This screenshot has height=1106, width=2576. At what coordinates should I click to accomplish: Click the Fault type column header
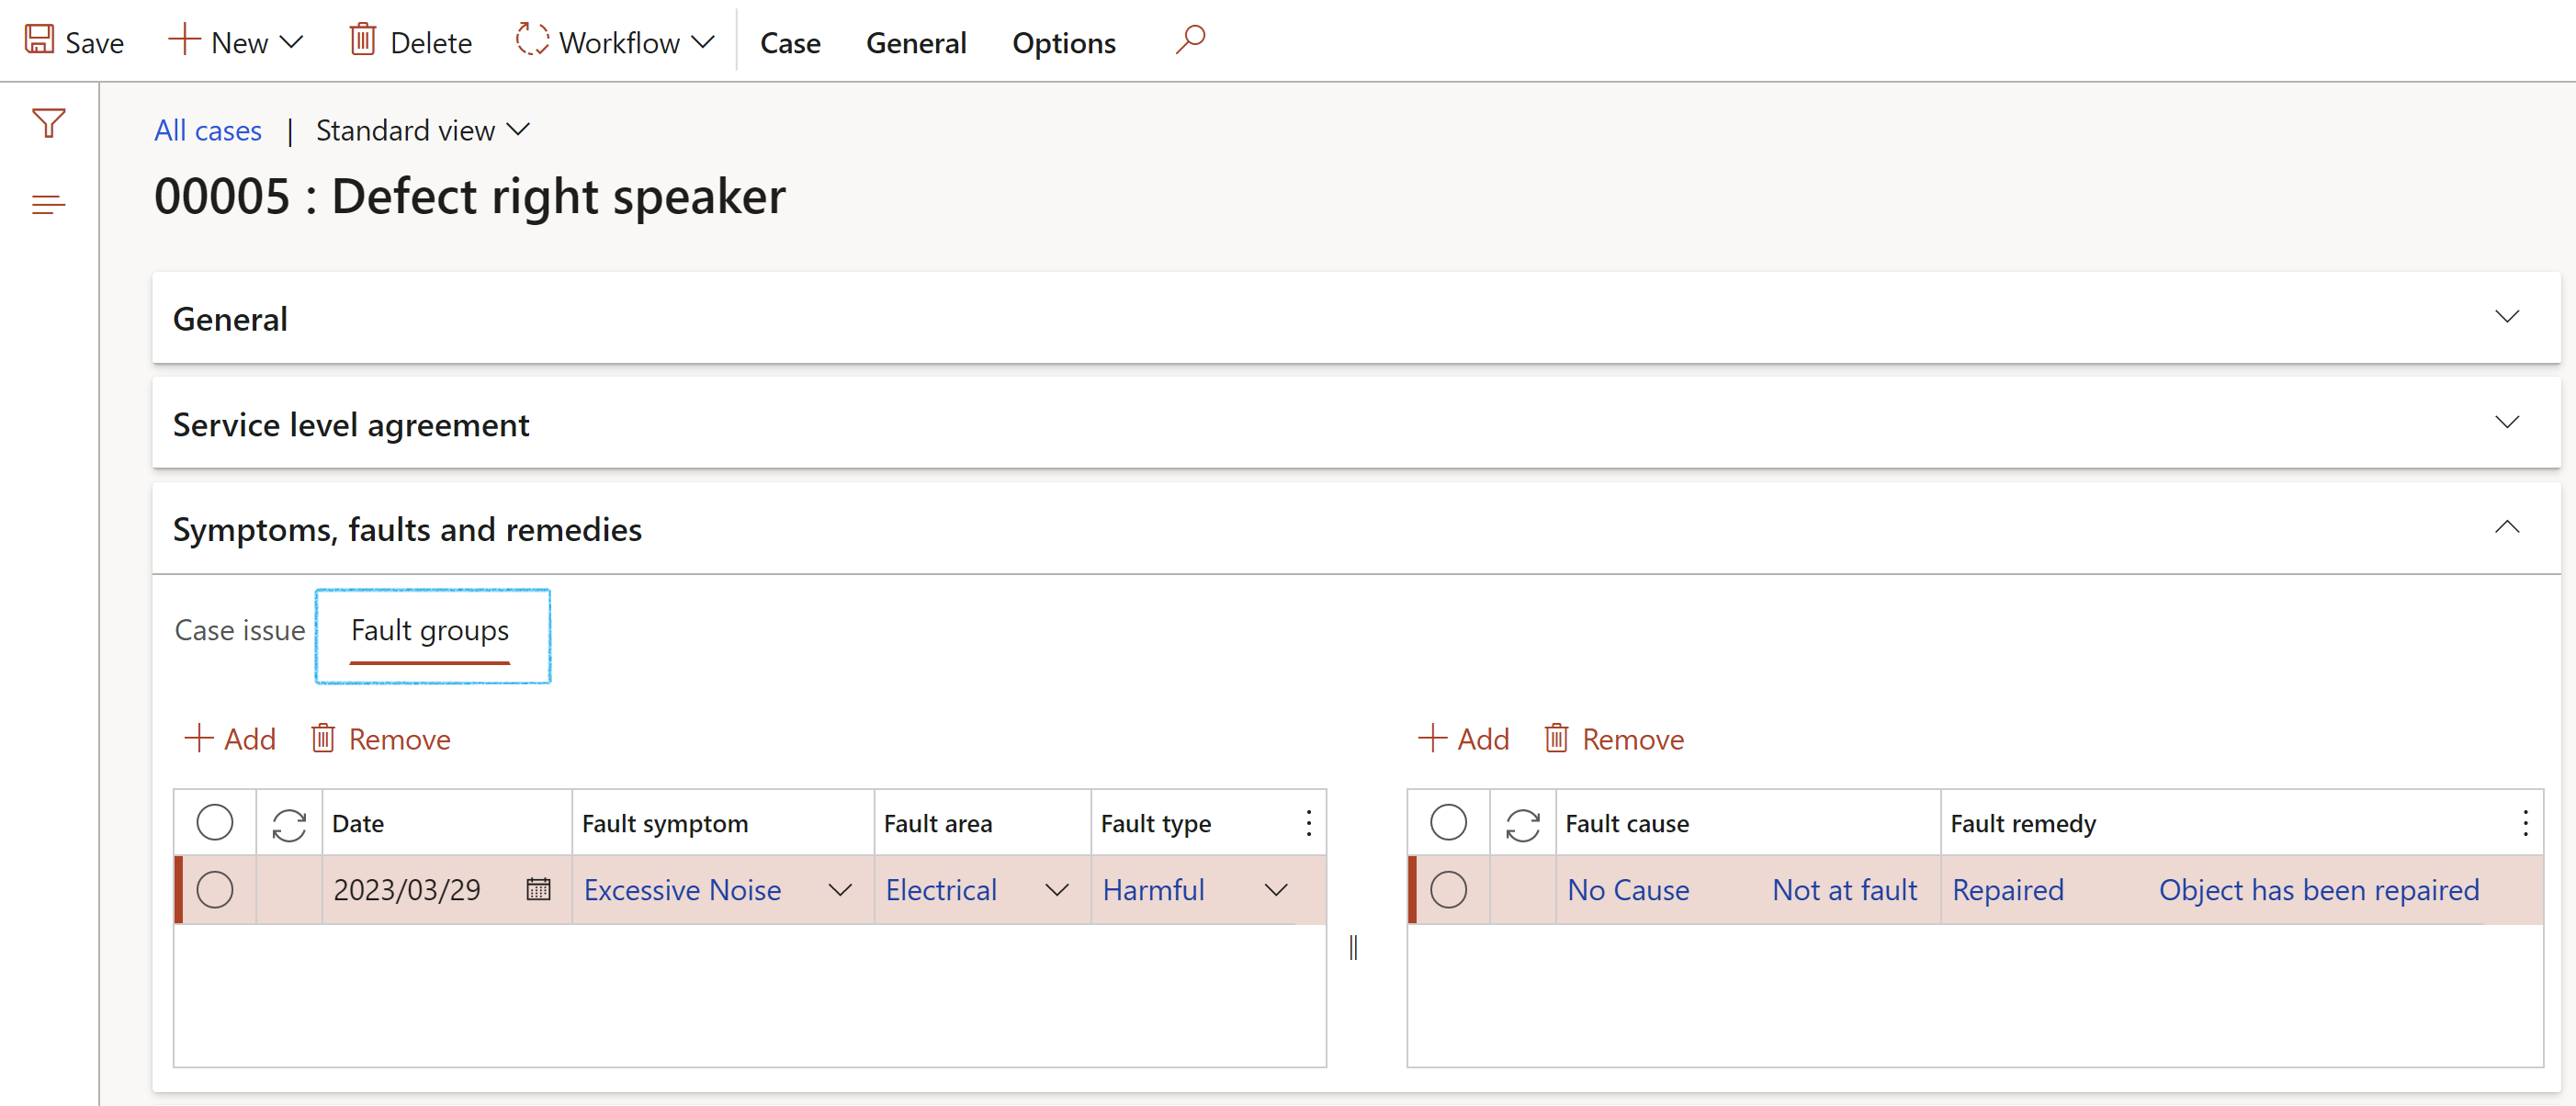(1156, 823)
